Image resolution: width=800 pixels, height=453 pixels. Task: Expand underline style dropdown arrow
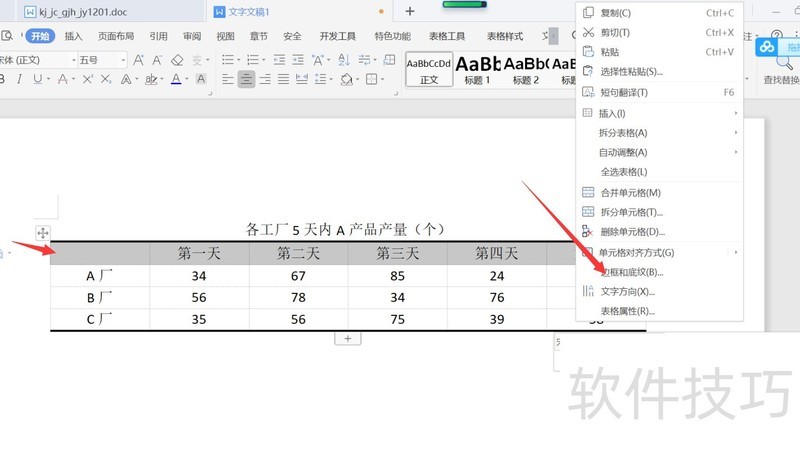point(48,79)
